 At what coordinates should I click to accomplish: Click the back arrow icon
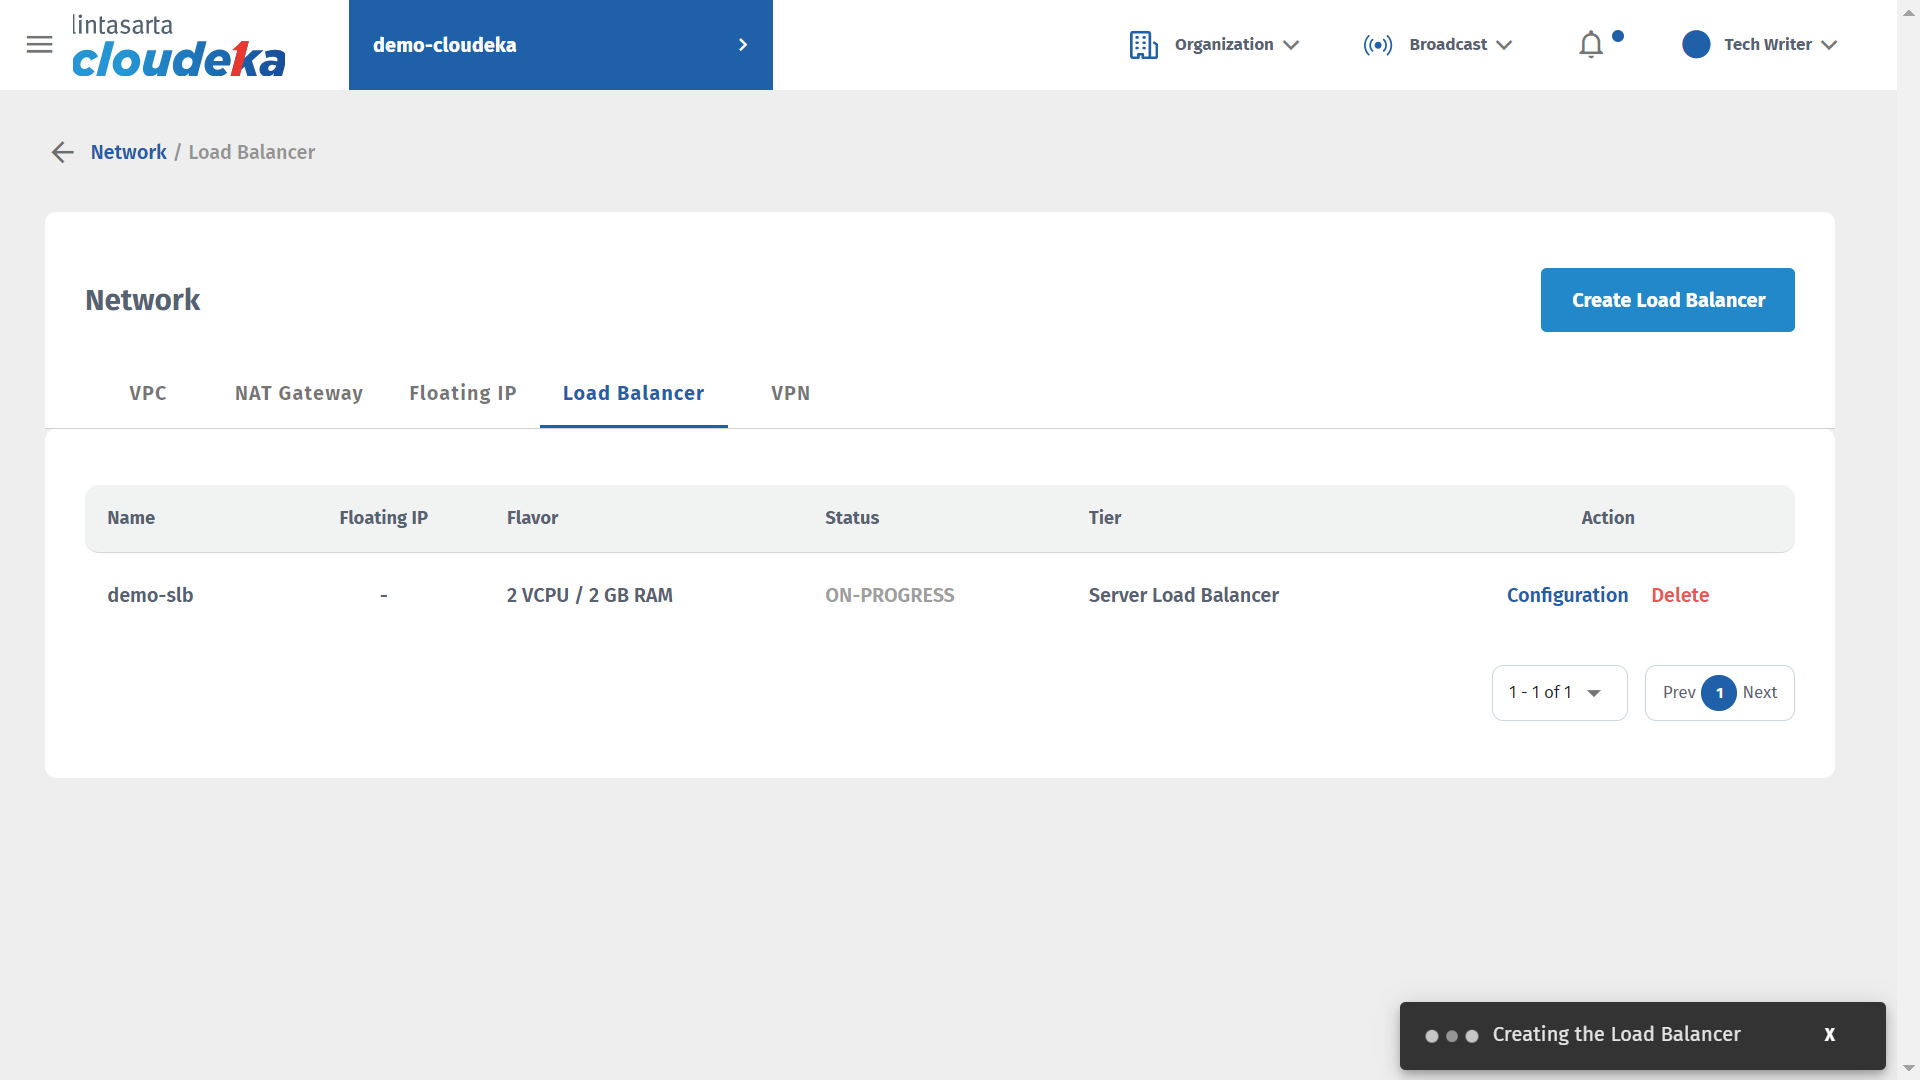point(63,152)
